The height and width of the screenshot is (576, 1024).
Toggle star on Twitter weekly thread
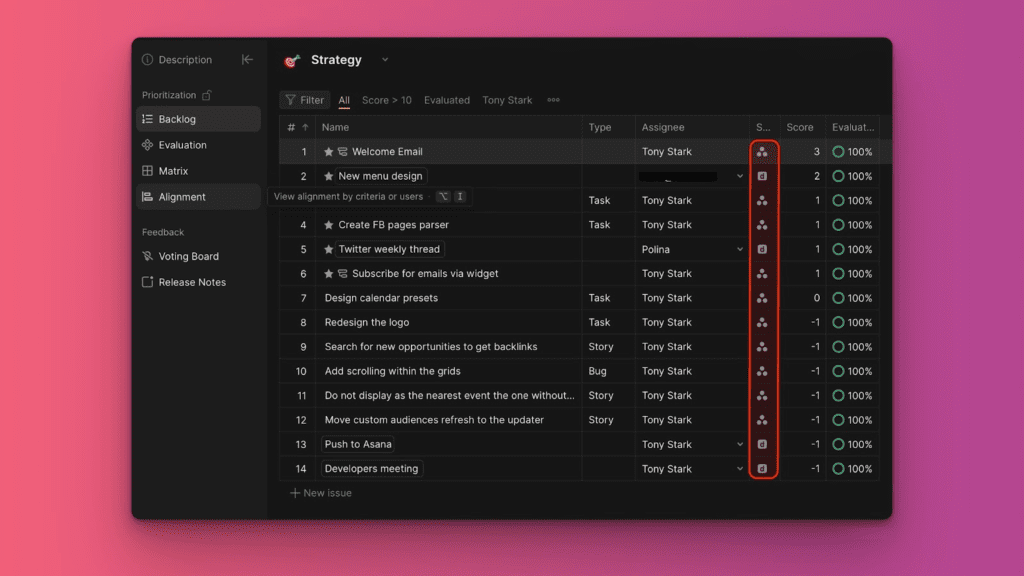[329, 249]
